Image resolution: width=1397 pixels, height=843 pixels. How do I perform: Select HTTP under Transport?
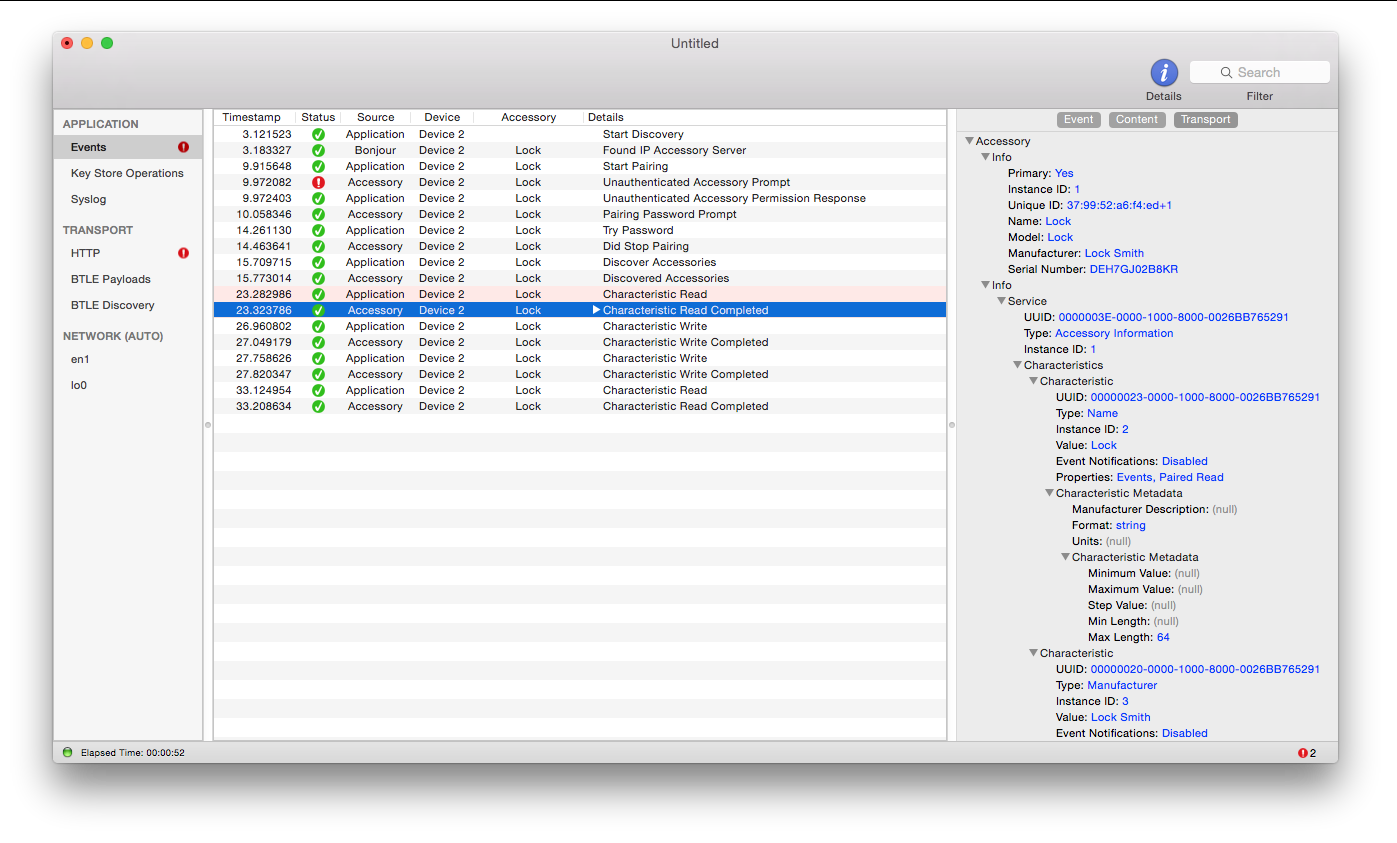coord(128,253)
